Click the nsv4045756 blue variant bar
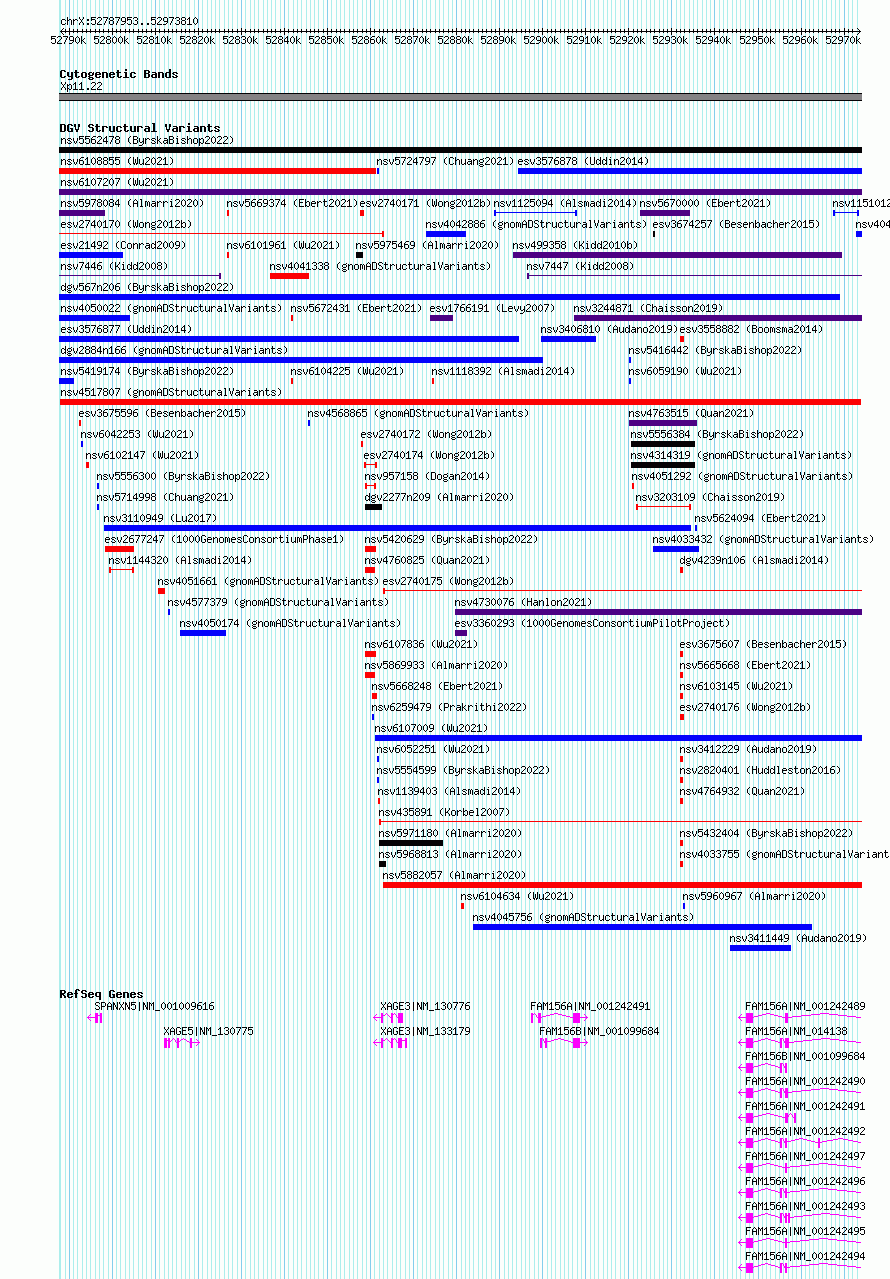The image size is (890, 1279). pos(642,927)
